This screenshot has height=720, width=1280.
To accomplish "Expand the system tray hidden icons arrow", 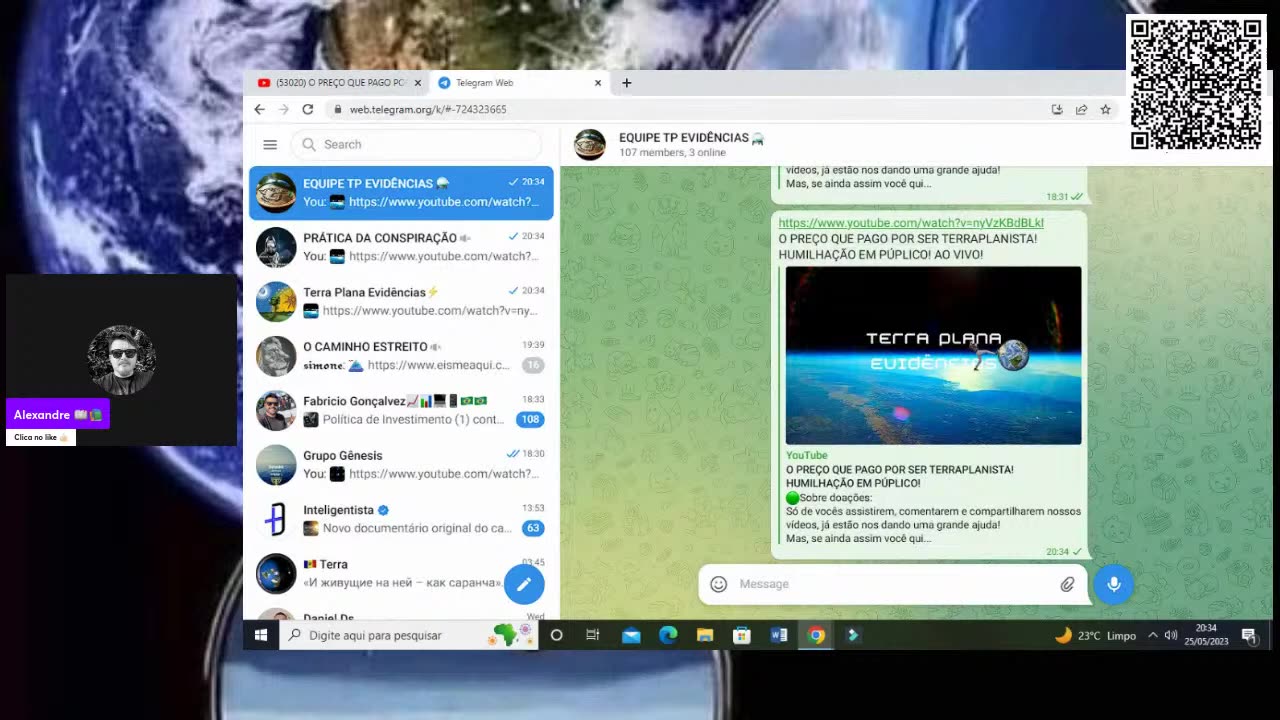I will (x=1152, y=635).
